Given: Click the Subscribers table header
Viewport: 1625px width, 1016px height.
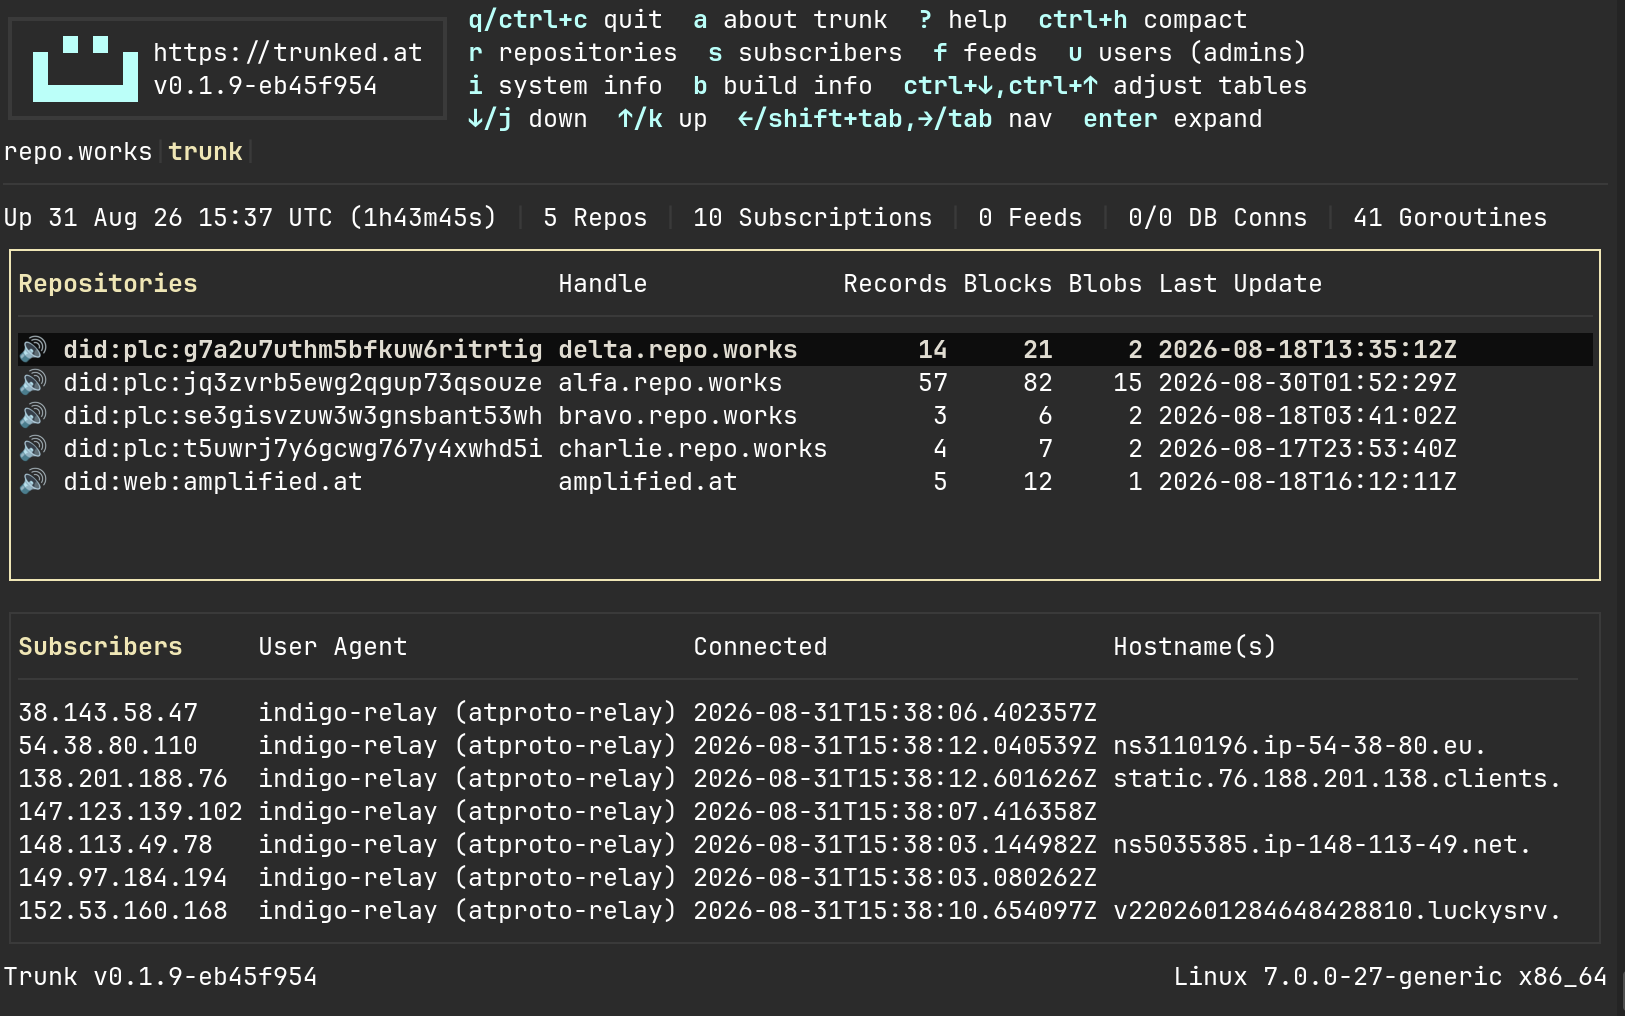Looking at the screenshot, I should pos(100,647).
